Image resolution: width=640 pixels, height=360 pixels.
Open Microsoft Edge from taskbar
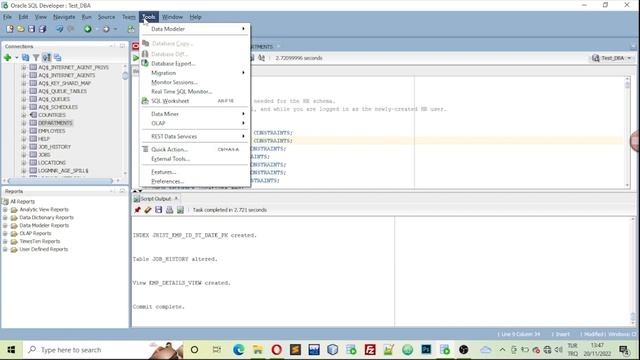tap(238, 350)
